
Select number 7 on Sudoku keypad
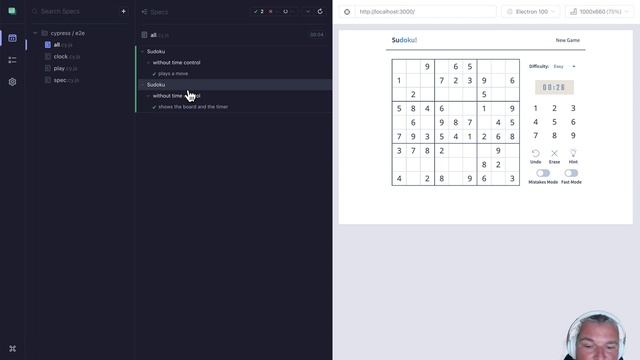[536, 135]
